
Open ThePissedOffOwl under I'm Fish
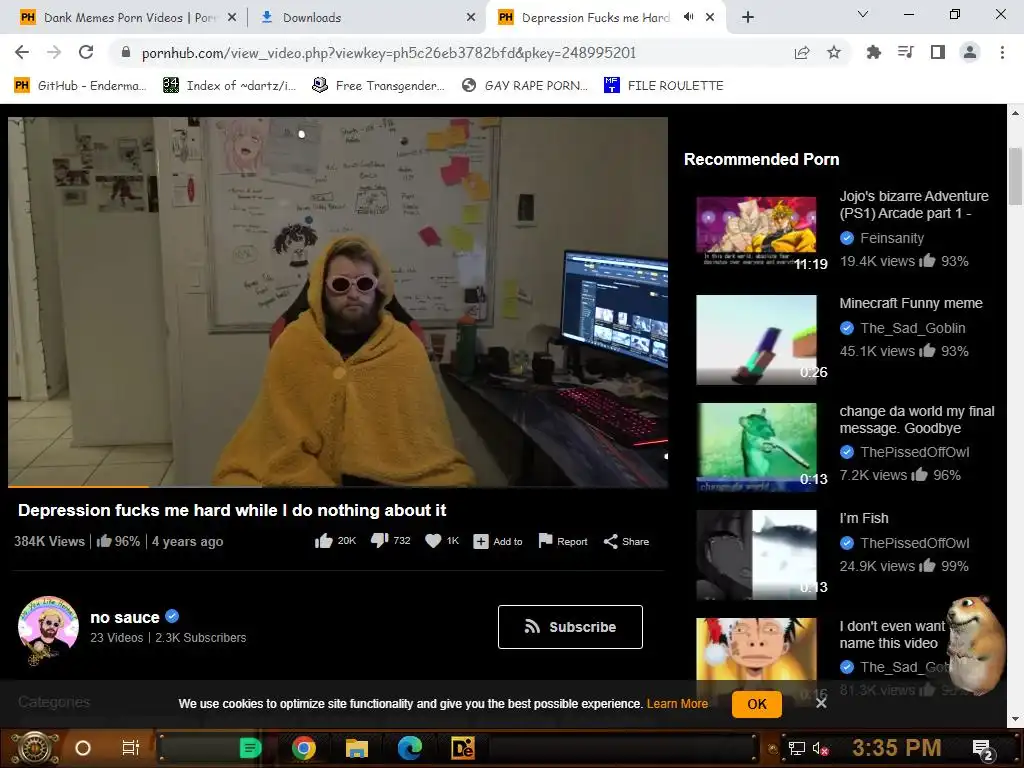(x=914, y=543)
